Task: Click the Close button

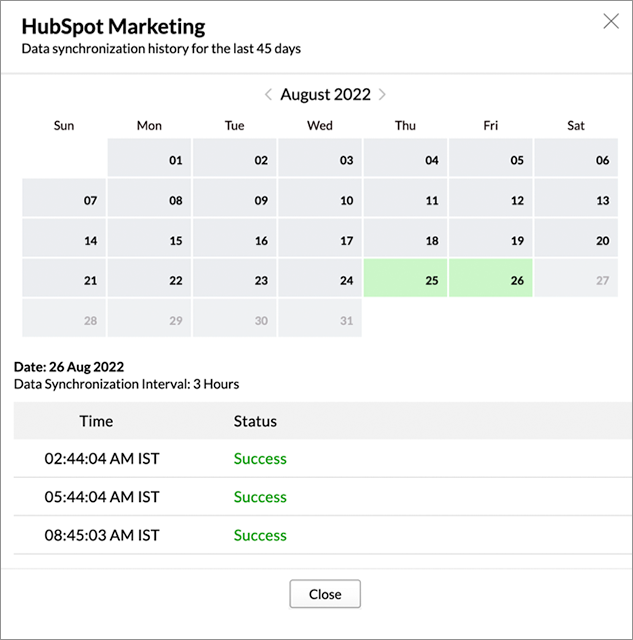Action: pyautogui.click(x=325, y=594)
